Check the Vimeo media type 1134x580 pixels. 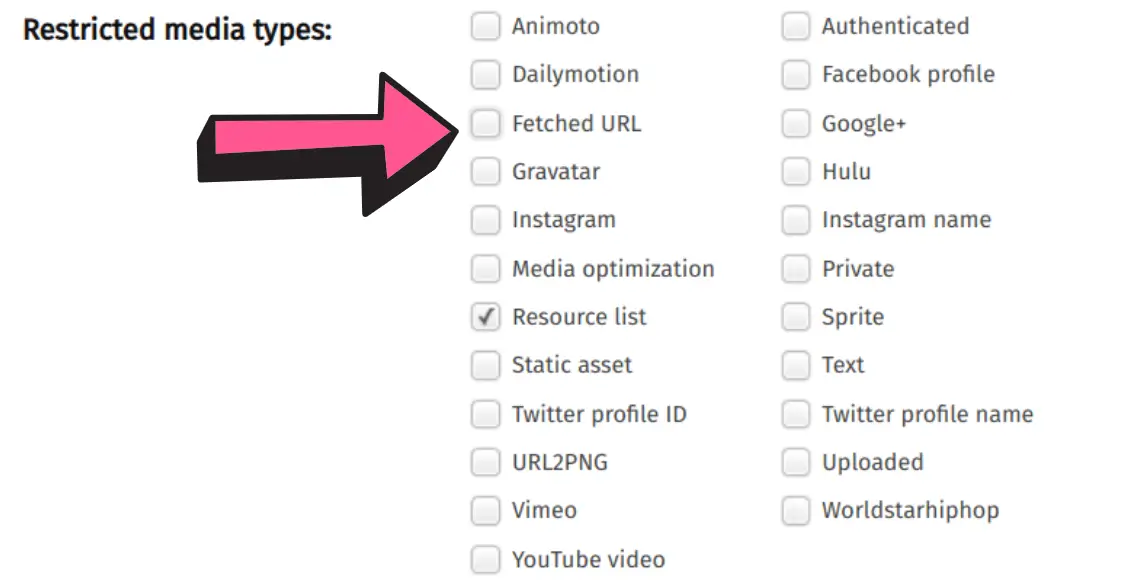[486, 510]
